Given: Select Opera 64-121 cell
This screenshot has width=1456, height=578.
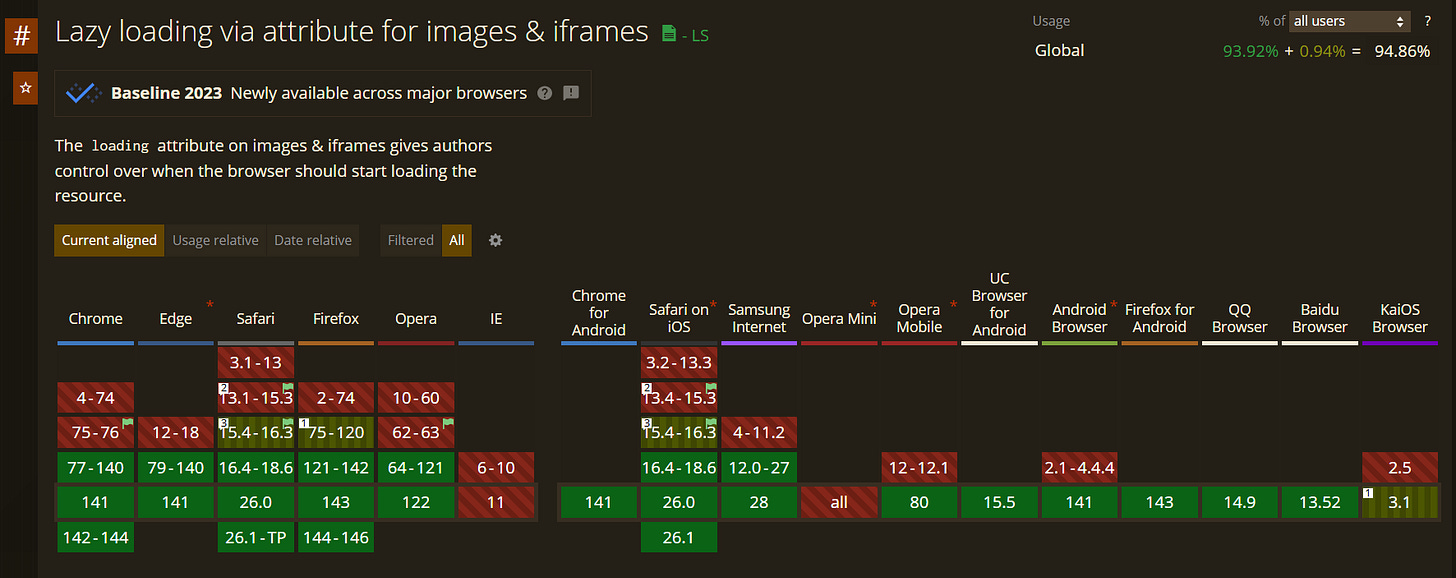Looking at the screenshot, I should [x=416, y=467].
